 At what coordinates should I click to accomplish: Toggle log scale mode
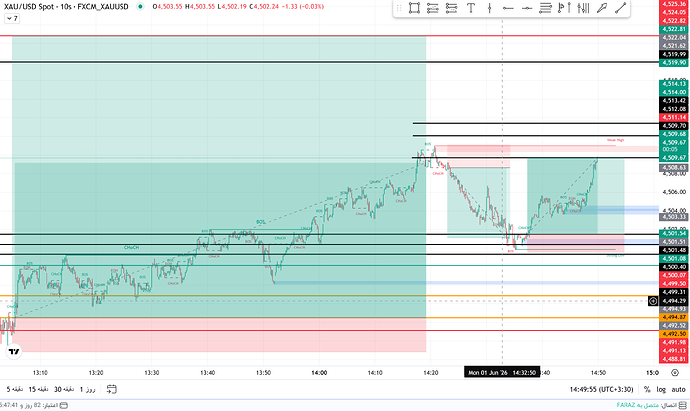(661, 389)
